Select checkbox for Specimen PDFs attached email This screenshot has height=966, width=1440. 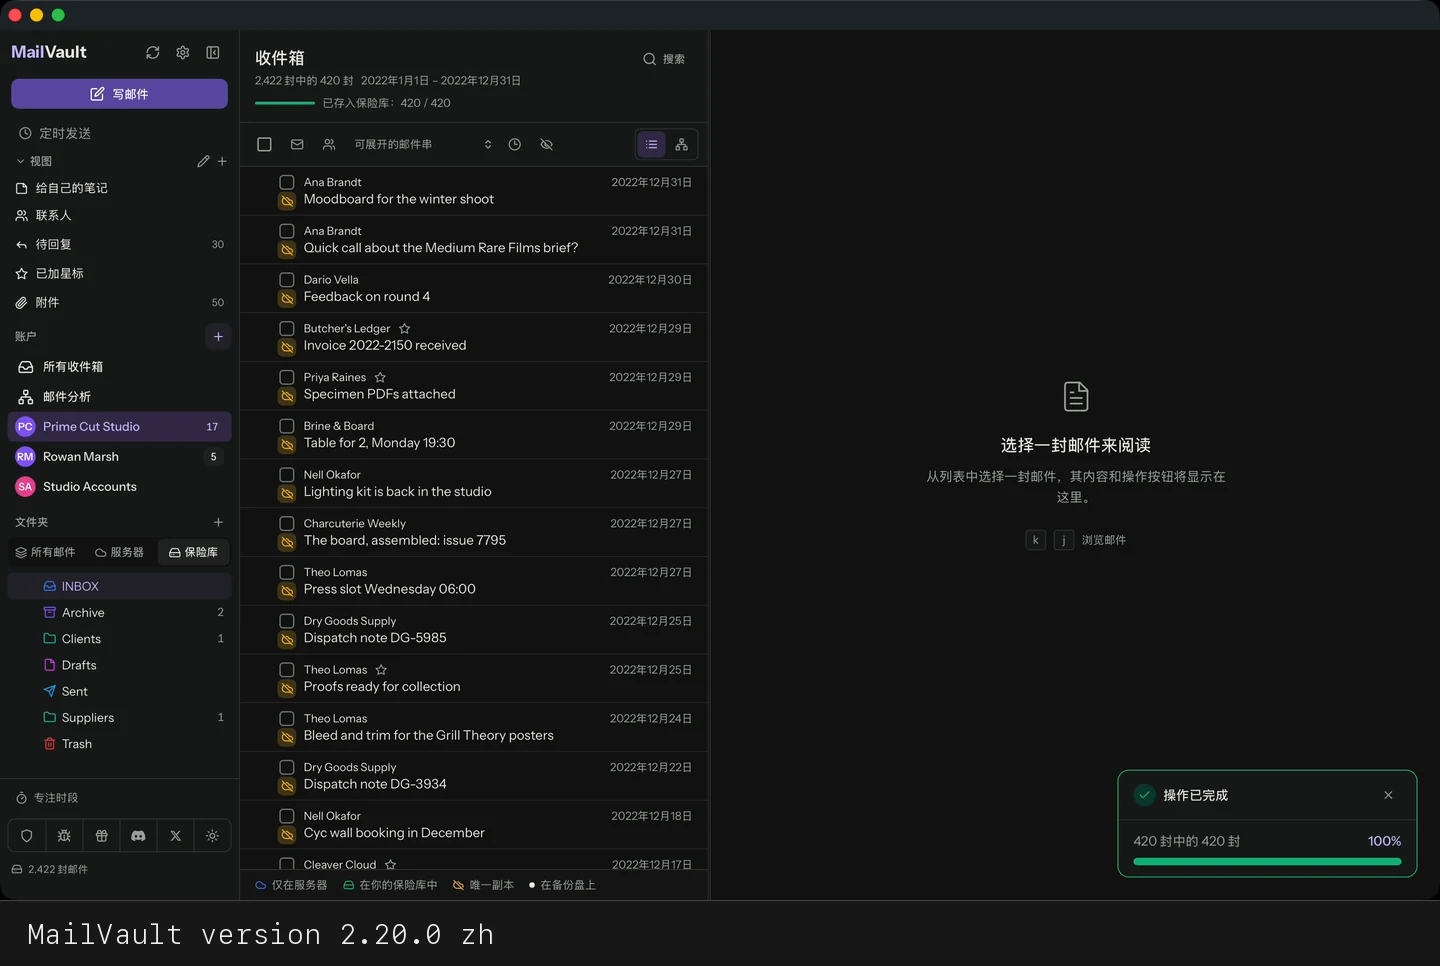287,377
